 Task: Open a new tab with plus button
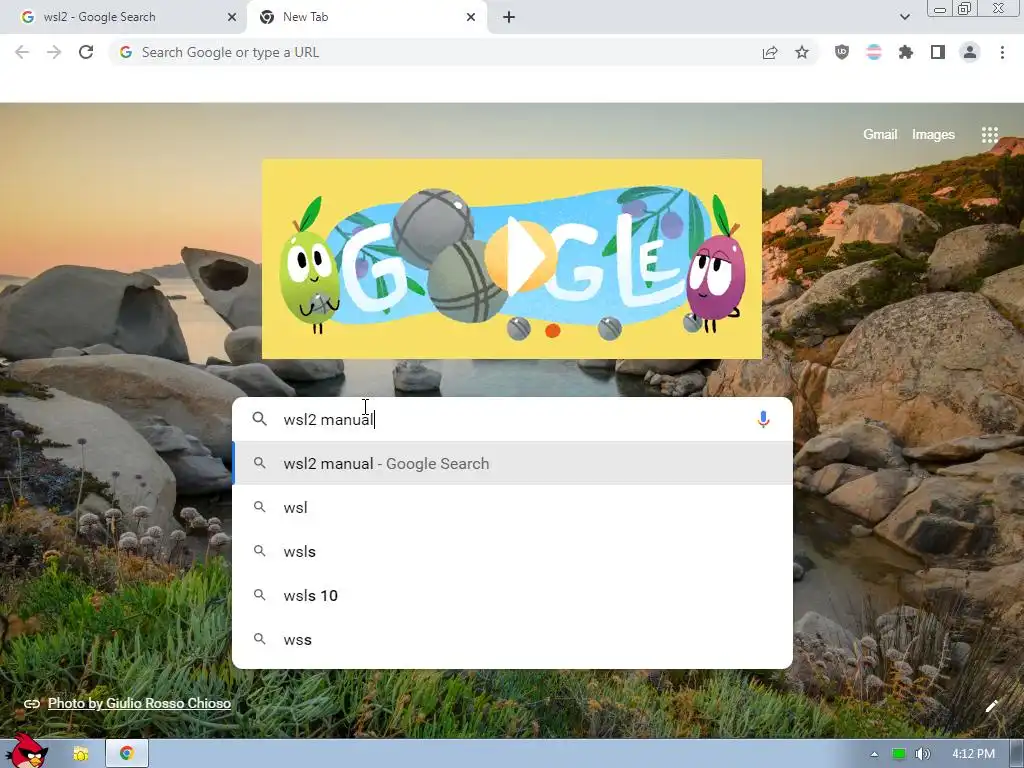pyautogui.click(x=509, y=17)
